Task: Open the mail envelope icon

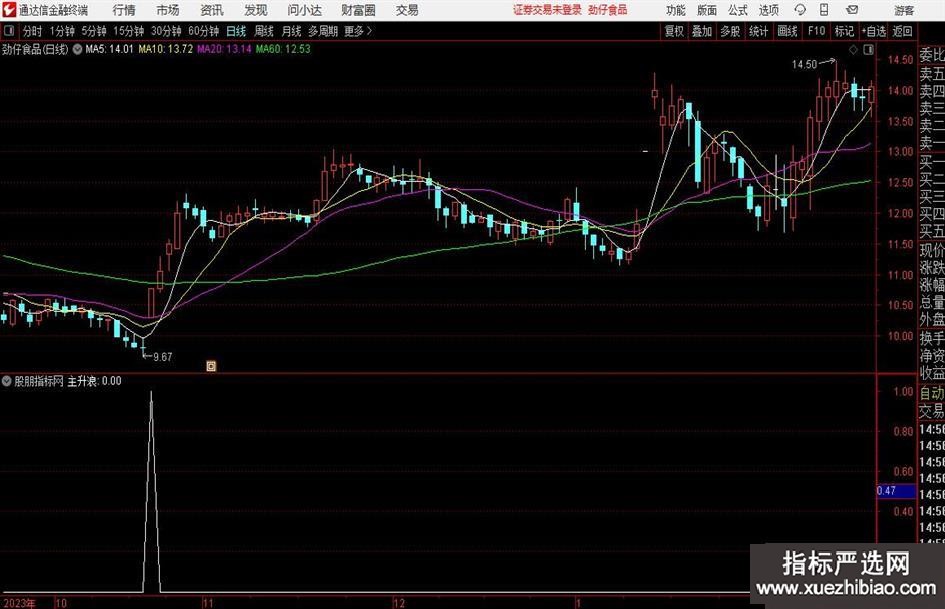Action: click(x=852, y=10)
